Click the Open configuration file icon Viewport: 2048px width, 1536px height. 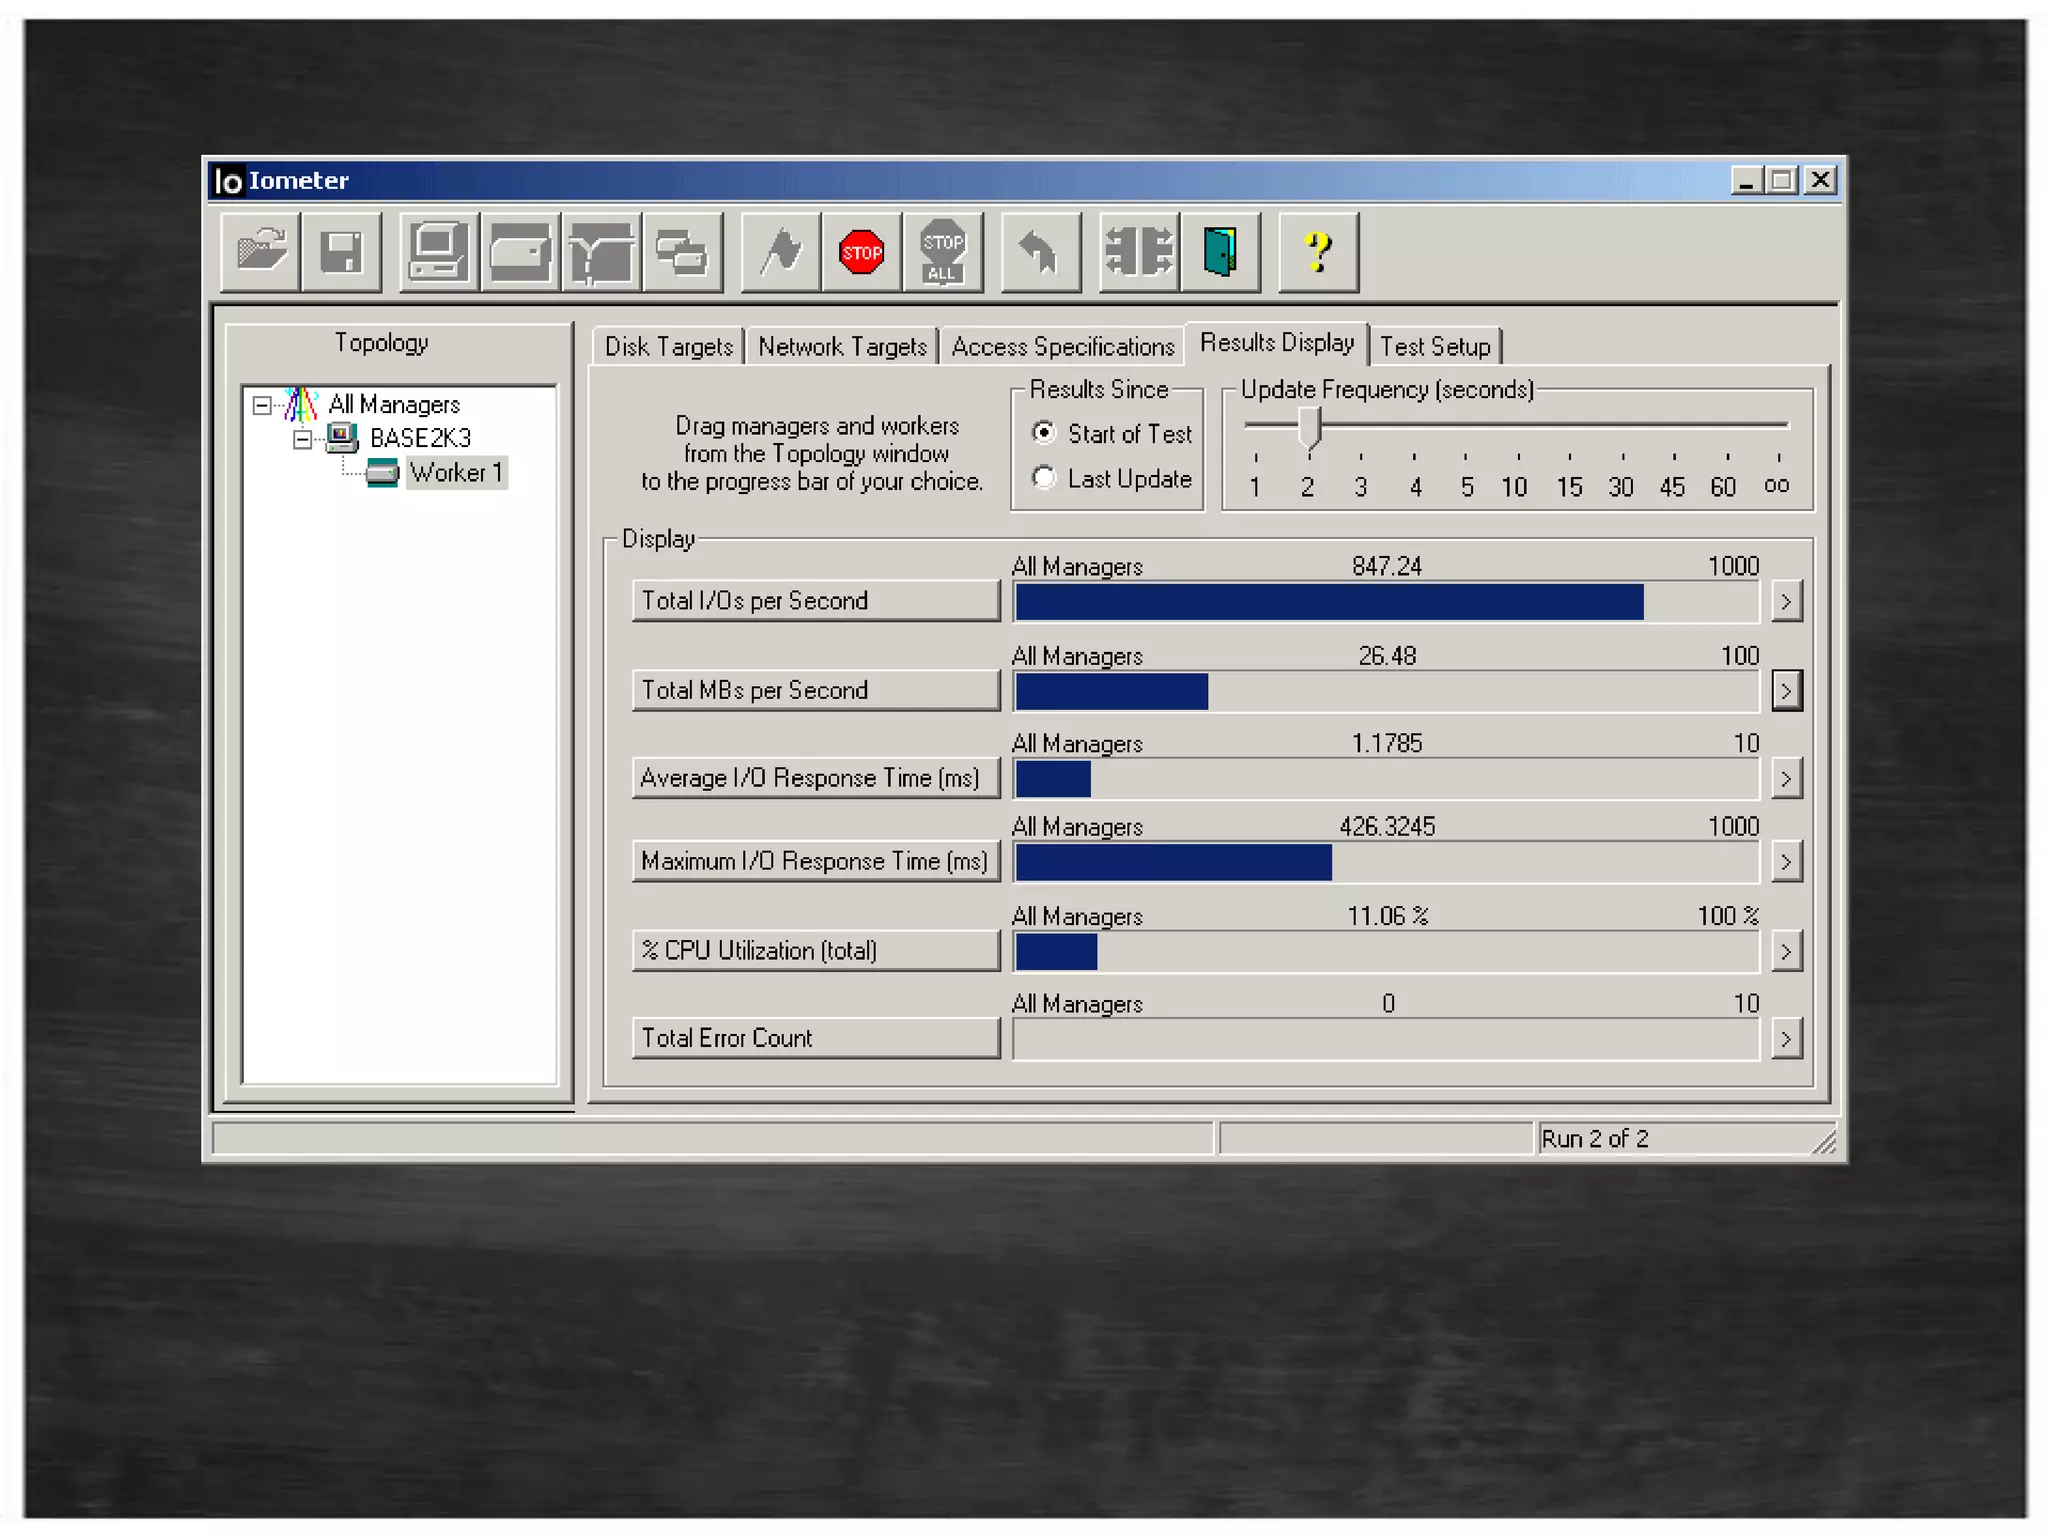[260, 251]
